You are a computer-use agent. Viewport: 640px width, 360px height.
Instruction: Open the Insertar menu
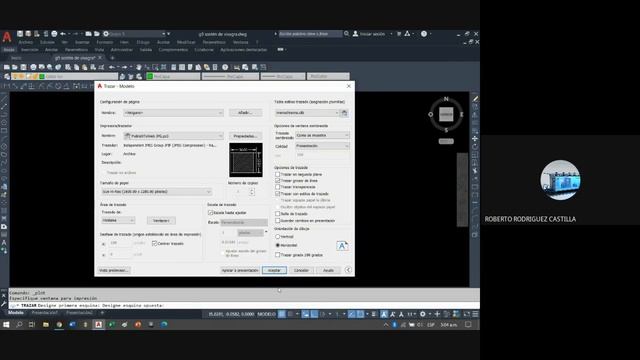point(82,42)
